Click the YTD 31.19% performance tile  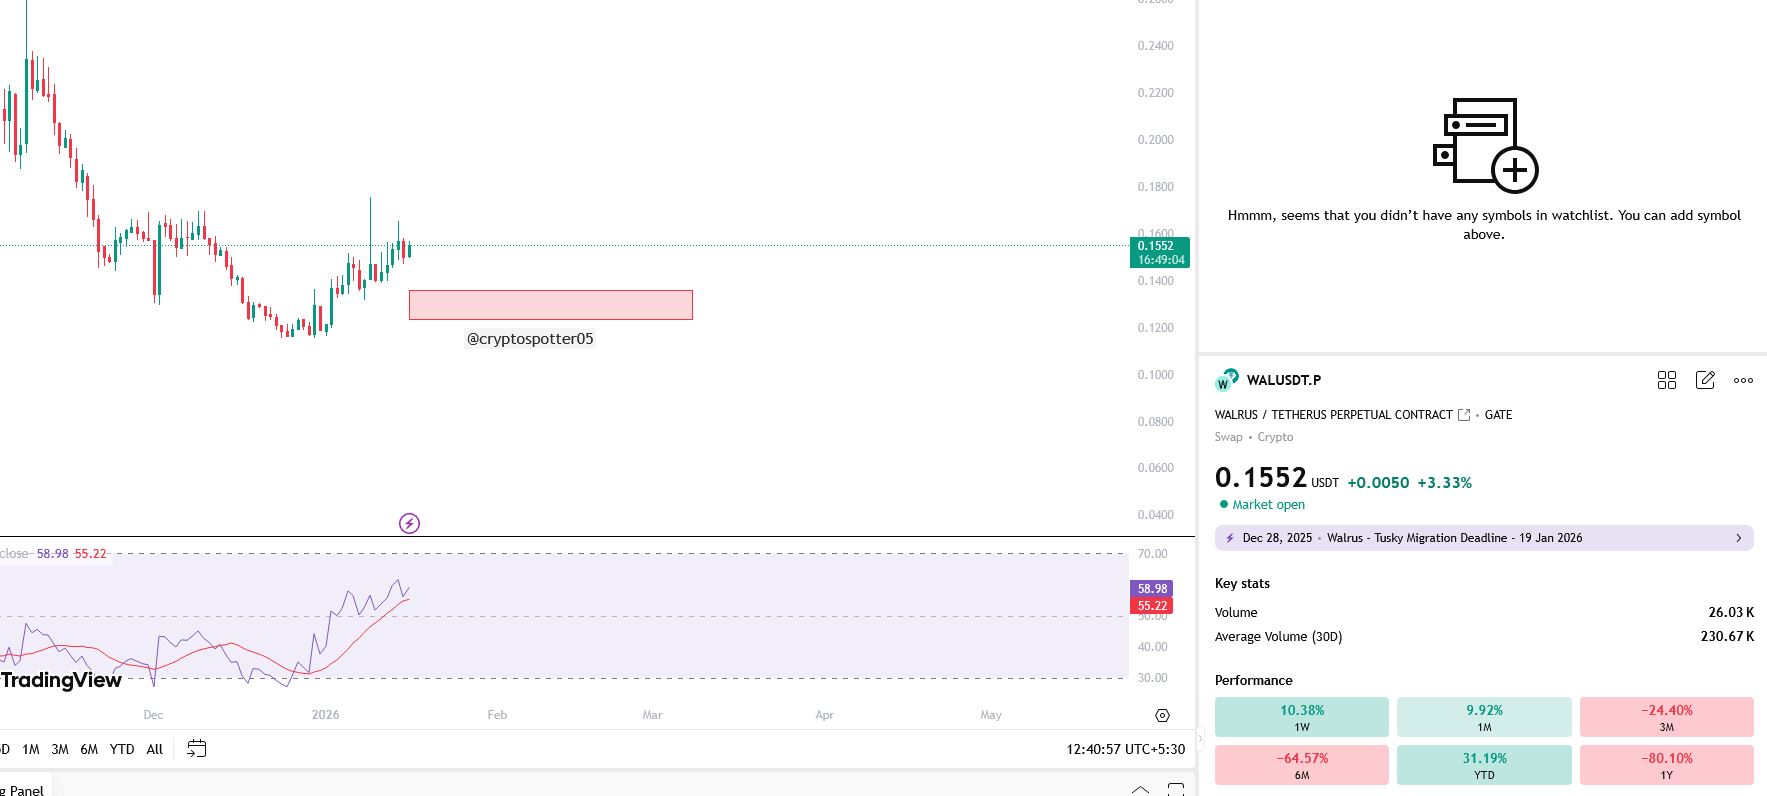(x=1484, y=765)
